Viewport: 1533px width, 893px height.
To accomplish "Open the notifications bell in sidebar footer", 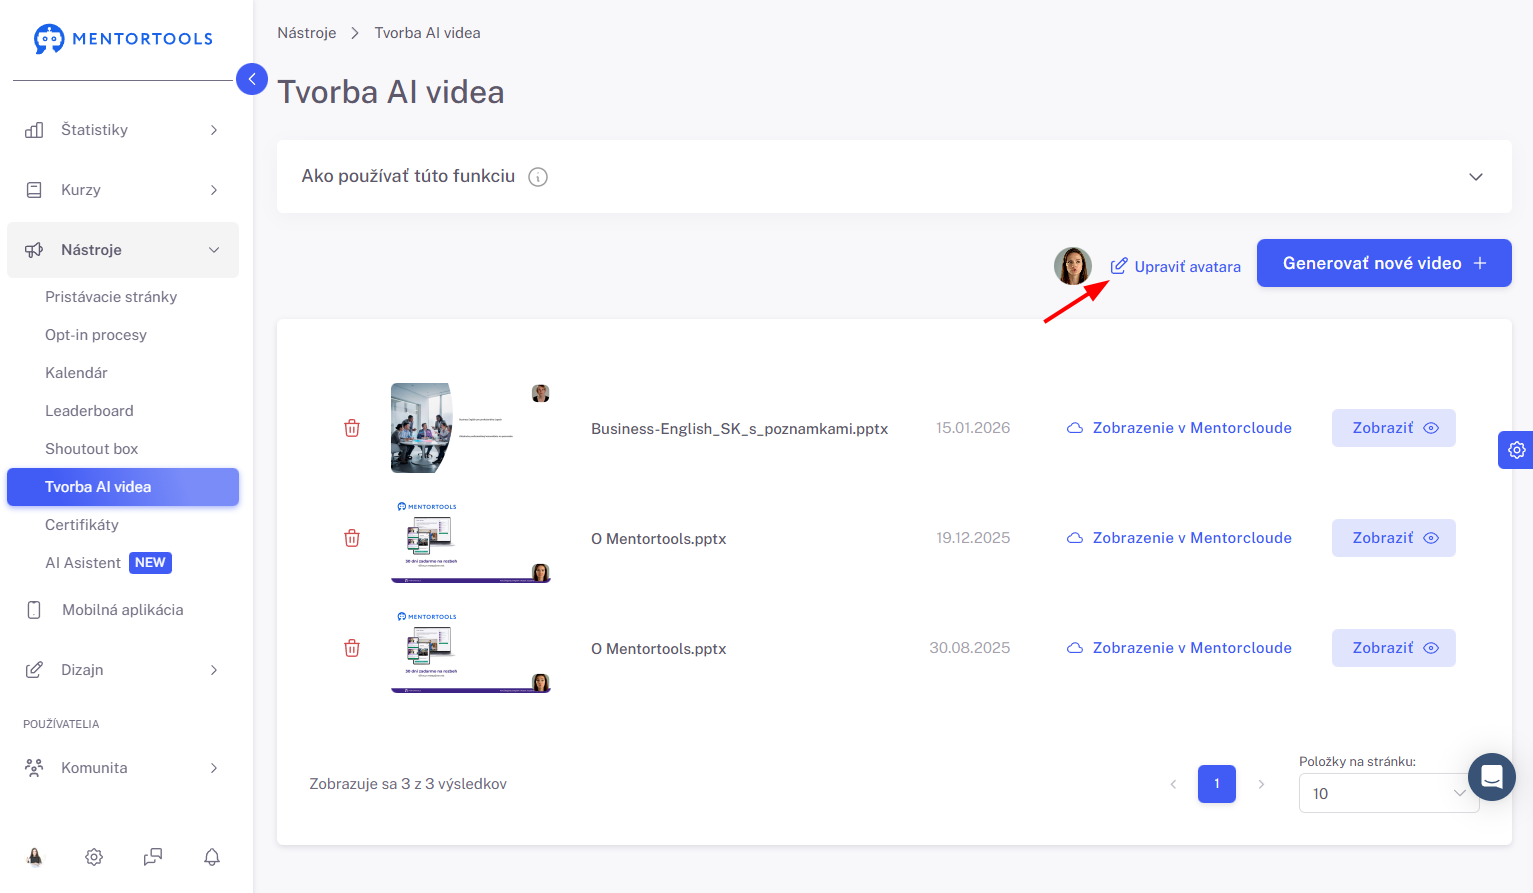I will 212,857.
